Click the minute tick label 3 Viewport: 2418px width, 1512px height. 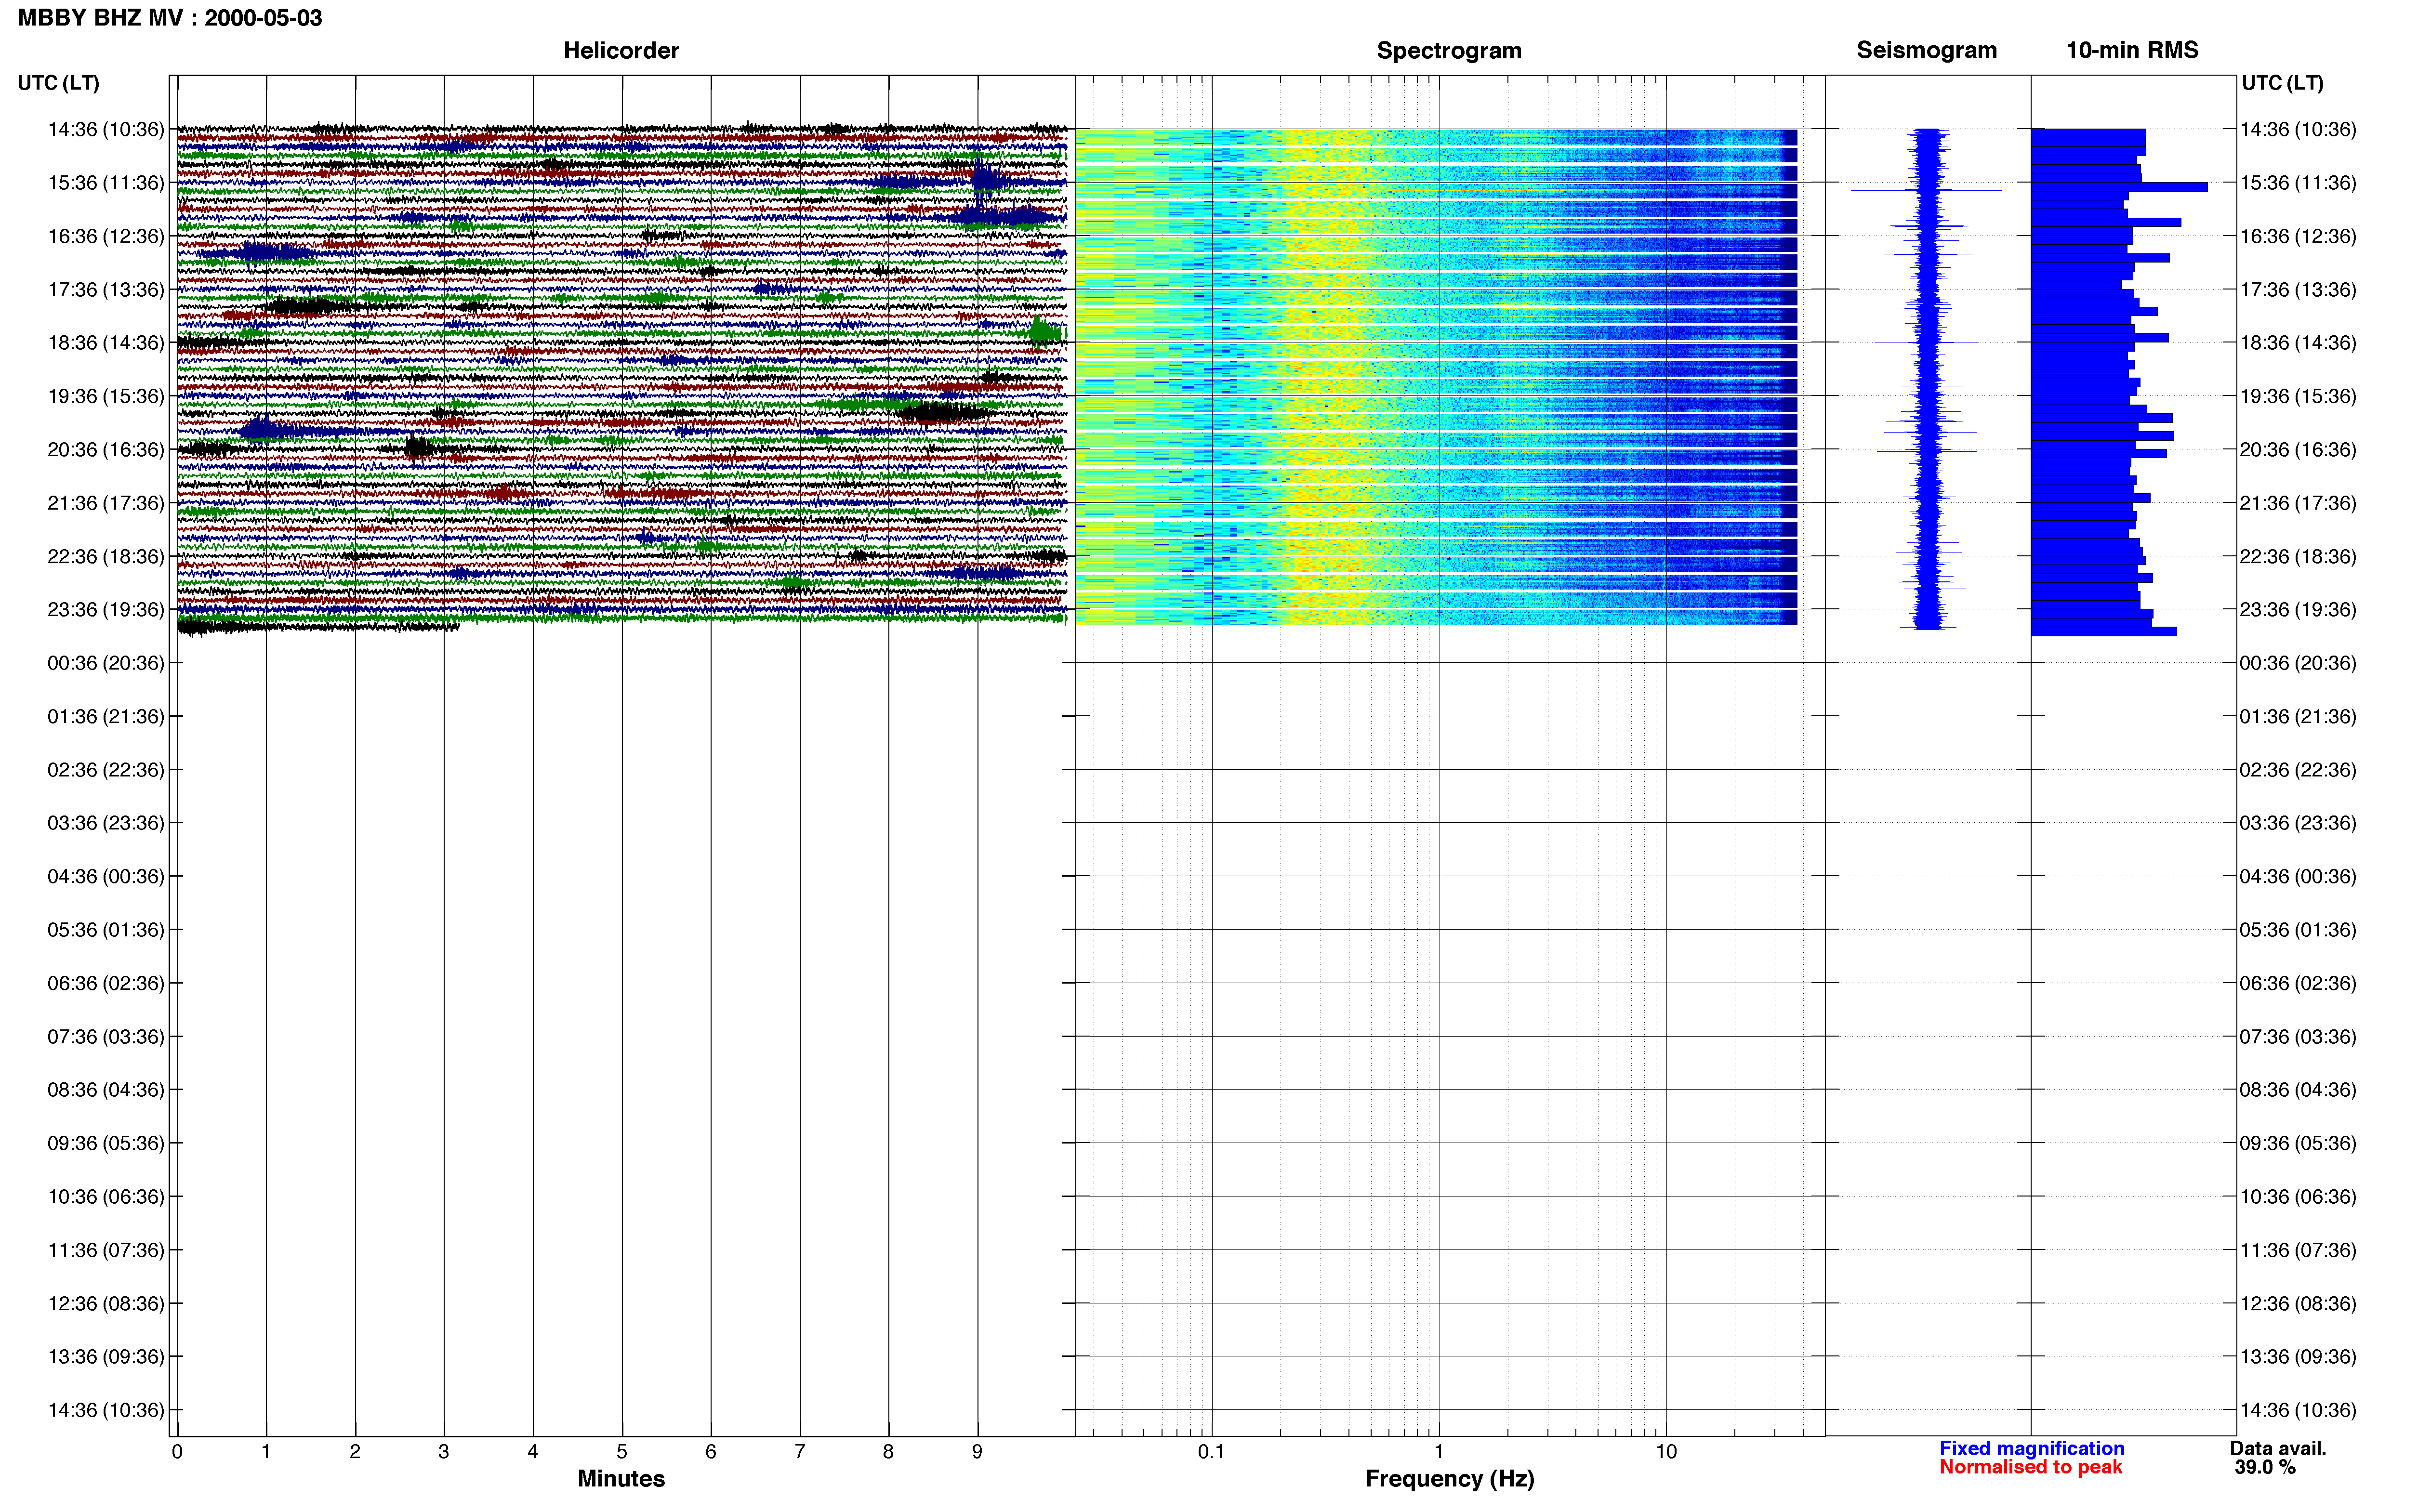[x=444, y=1452]
